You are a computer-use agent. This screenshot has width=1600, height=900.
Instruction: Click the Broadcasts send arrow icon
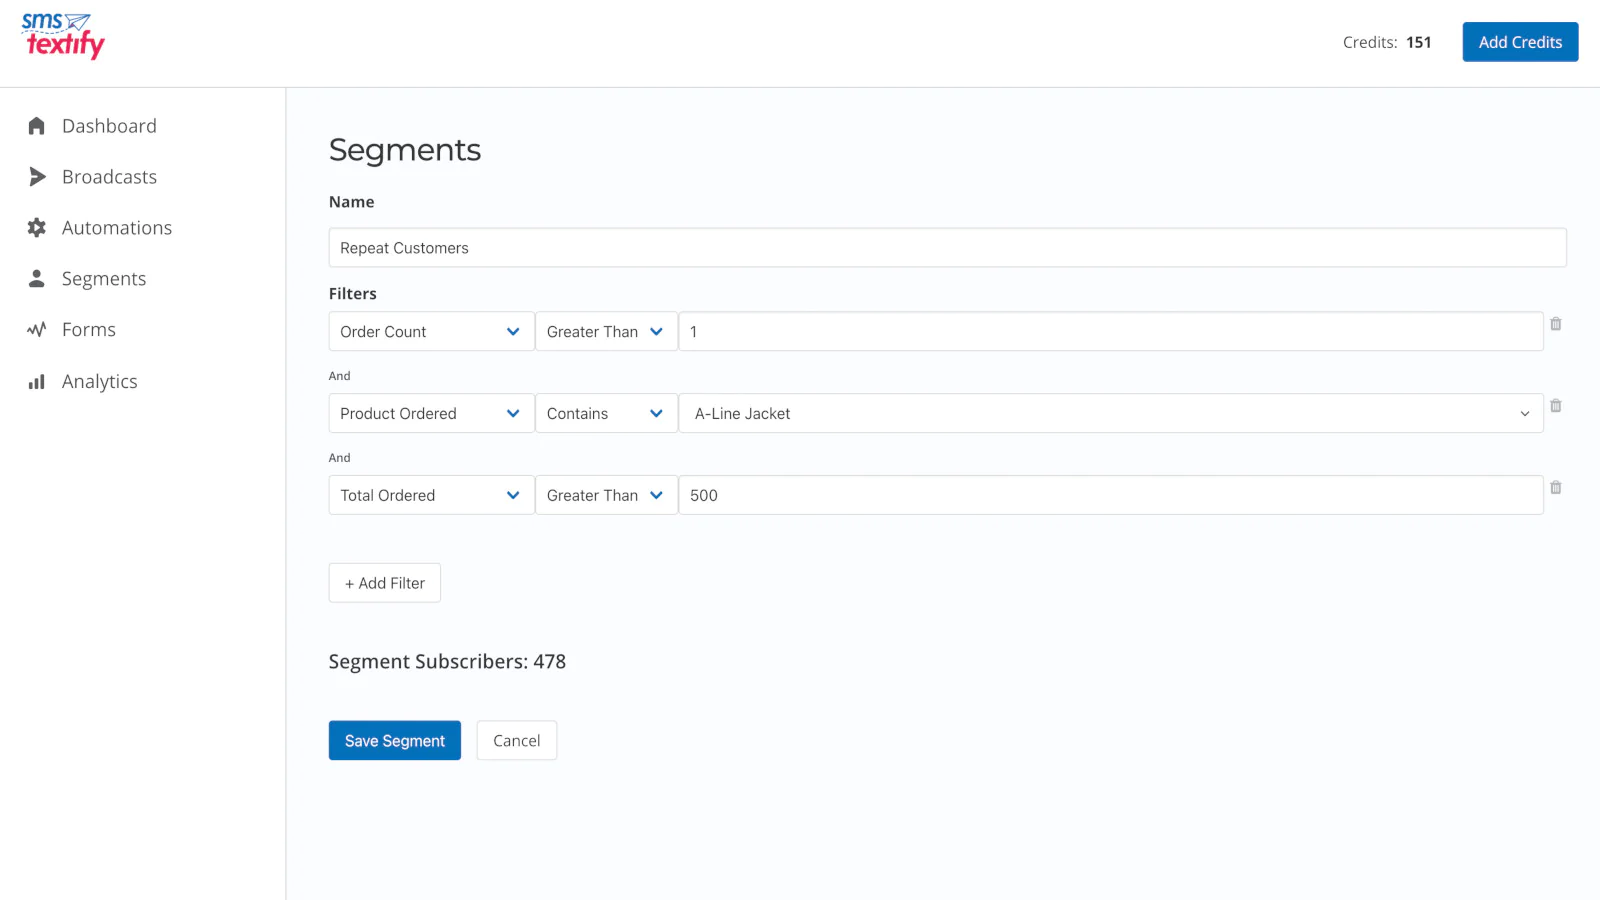(37, 177)
